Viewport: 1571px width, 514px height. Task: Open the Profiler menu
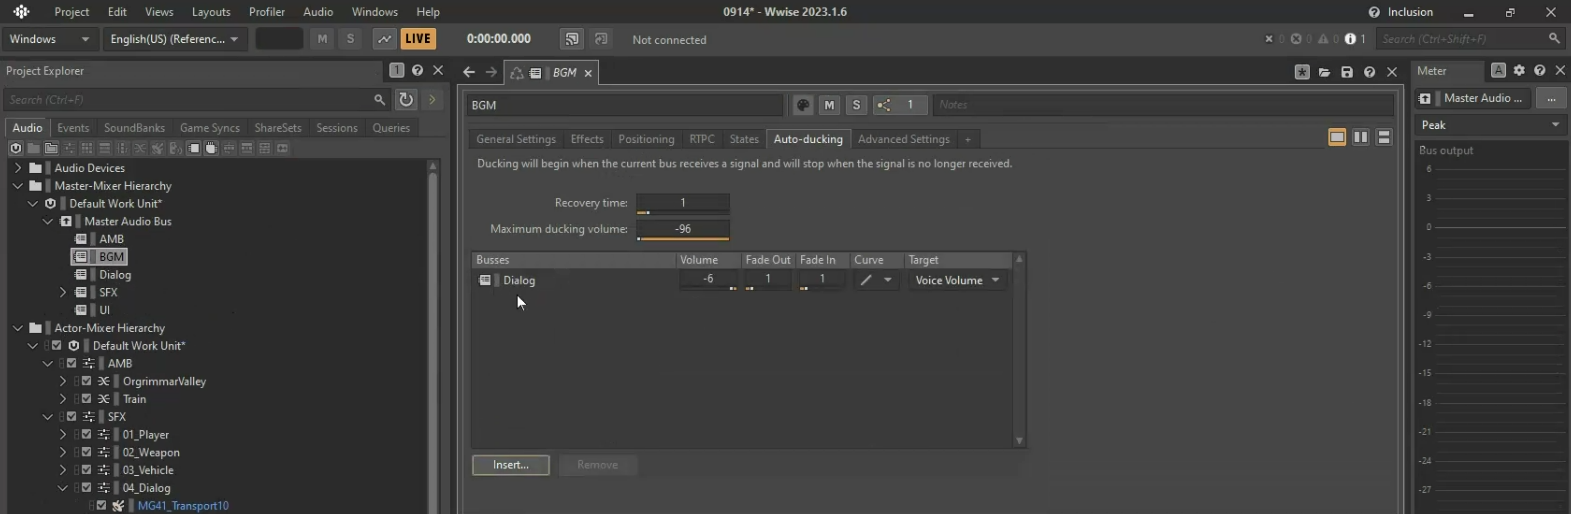point(267,12)
